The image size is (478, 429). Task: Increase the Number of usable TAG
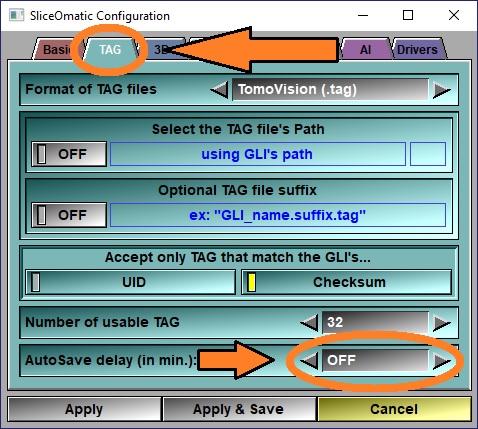tap(442, 323)
